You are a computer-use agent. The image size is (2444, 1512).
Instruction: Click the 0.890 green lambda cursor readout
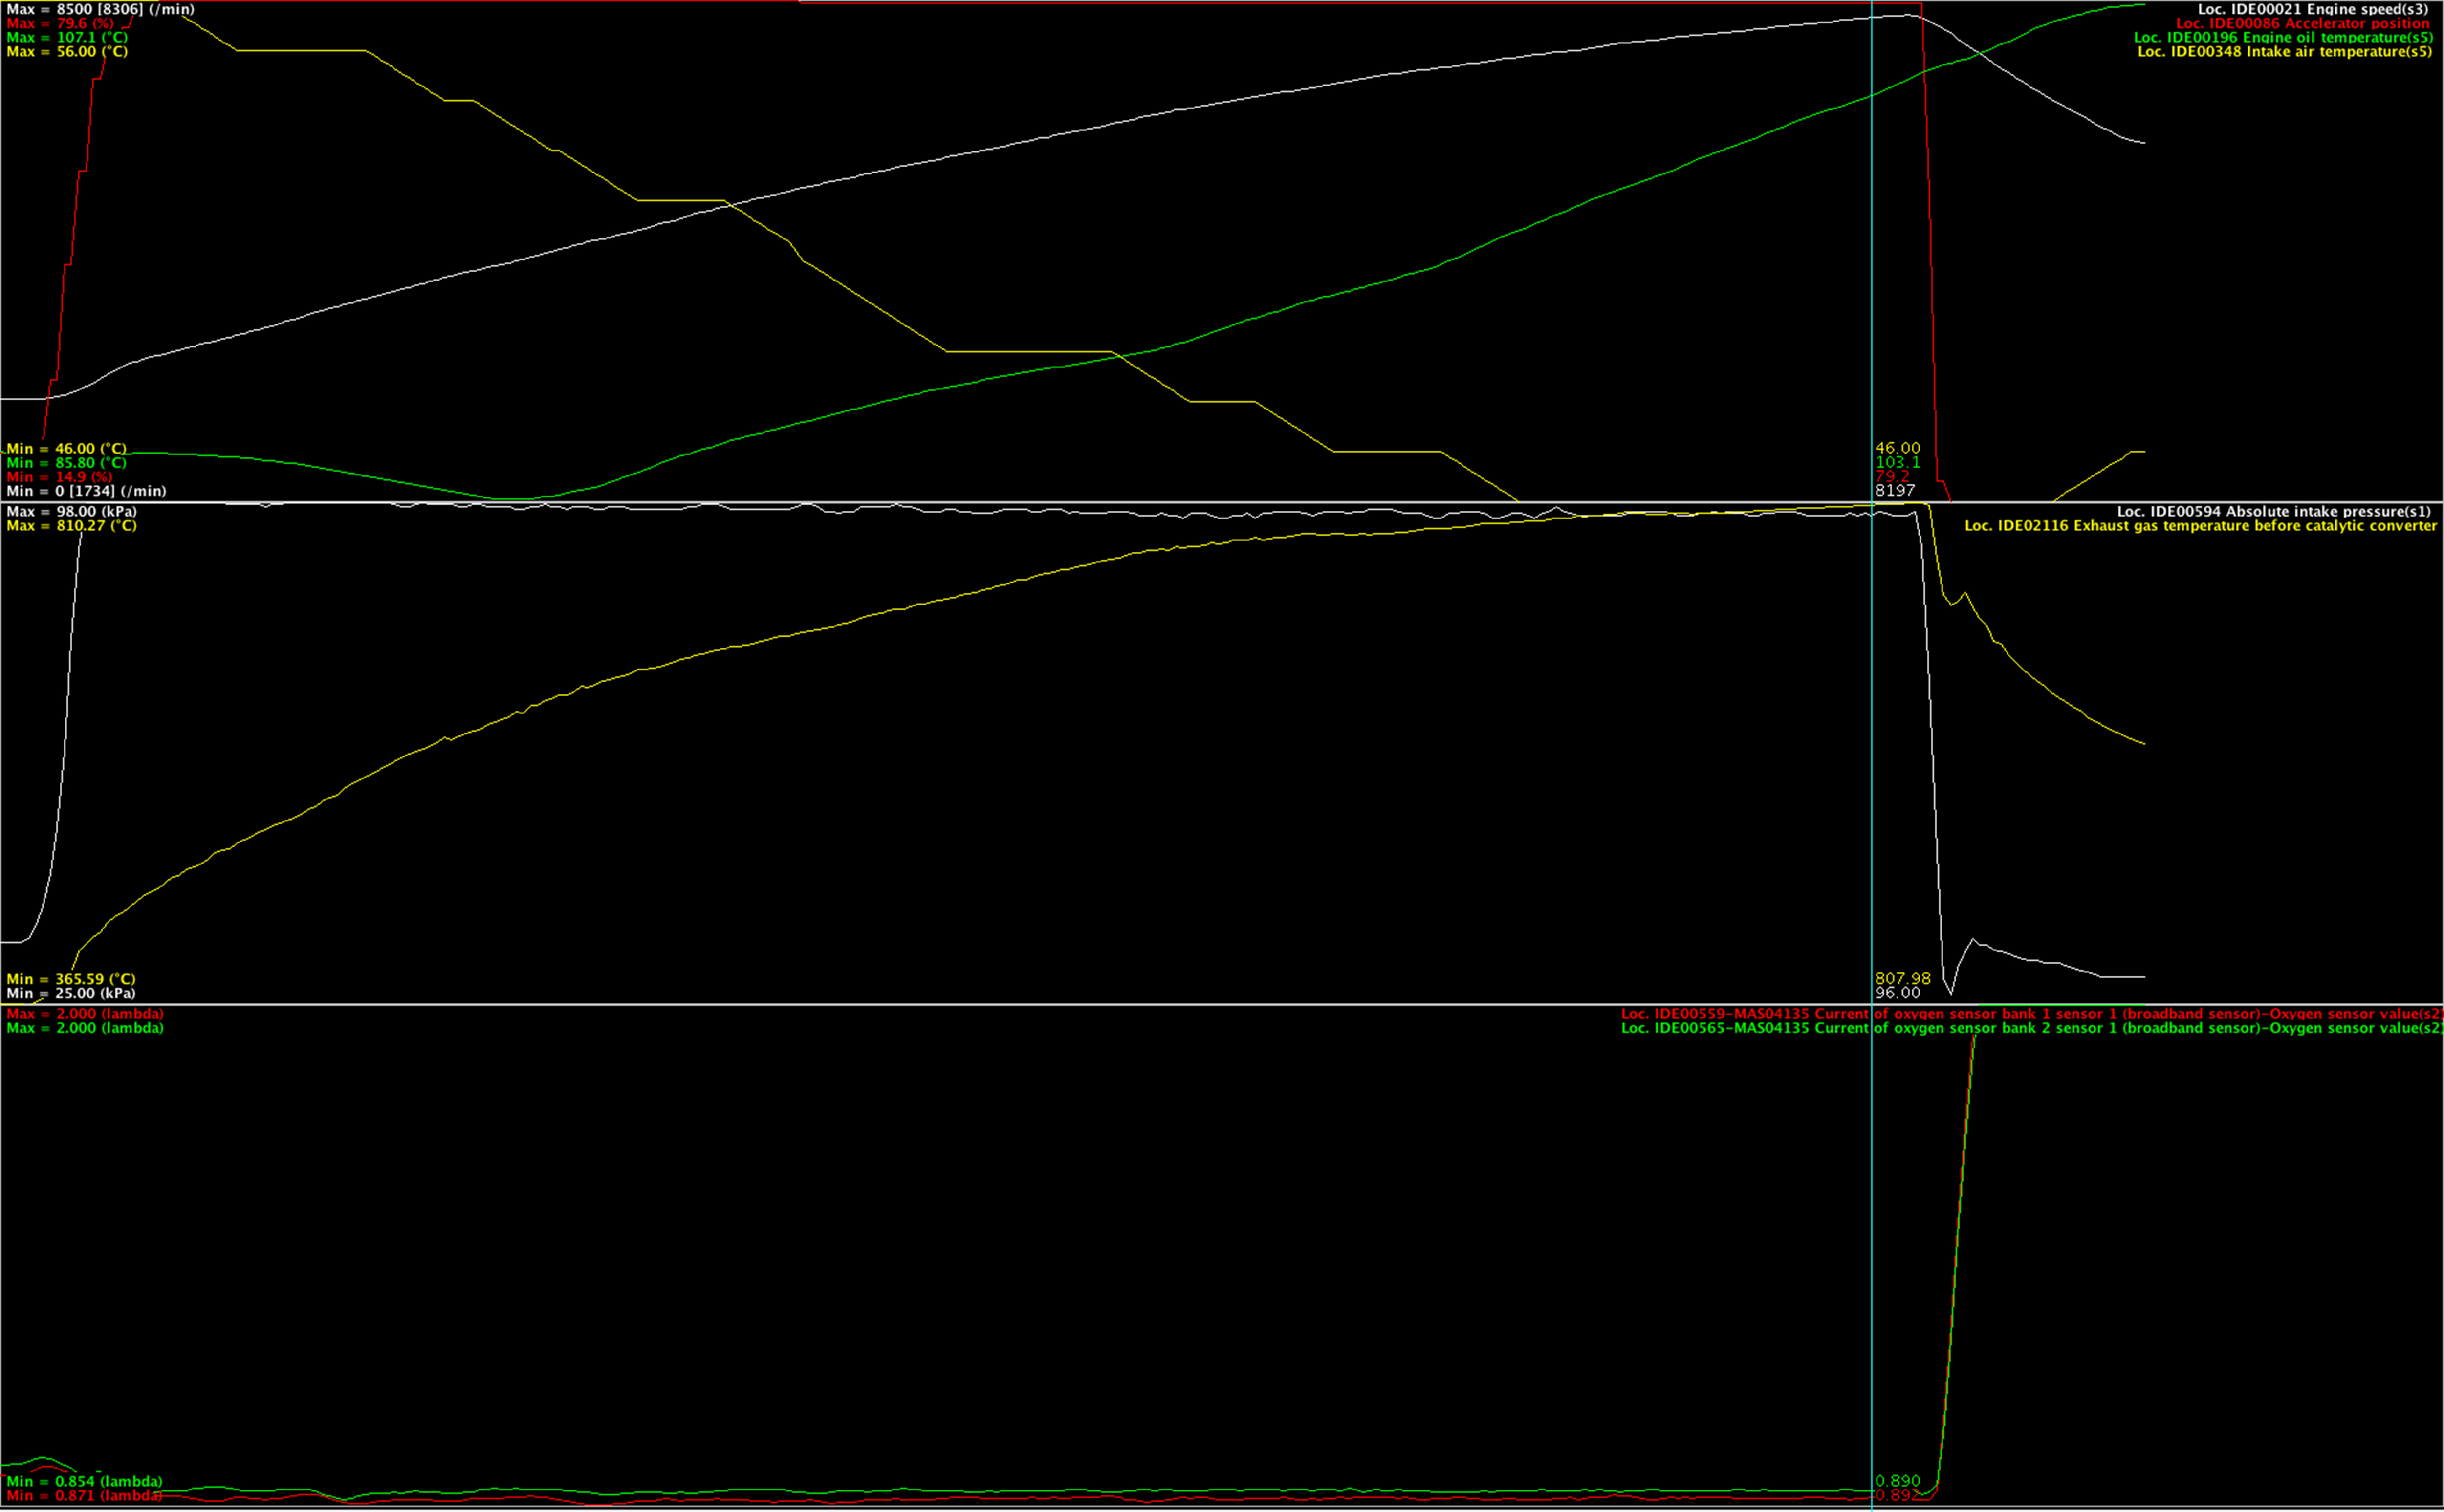click(1897, 1481)
